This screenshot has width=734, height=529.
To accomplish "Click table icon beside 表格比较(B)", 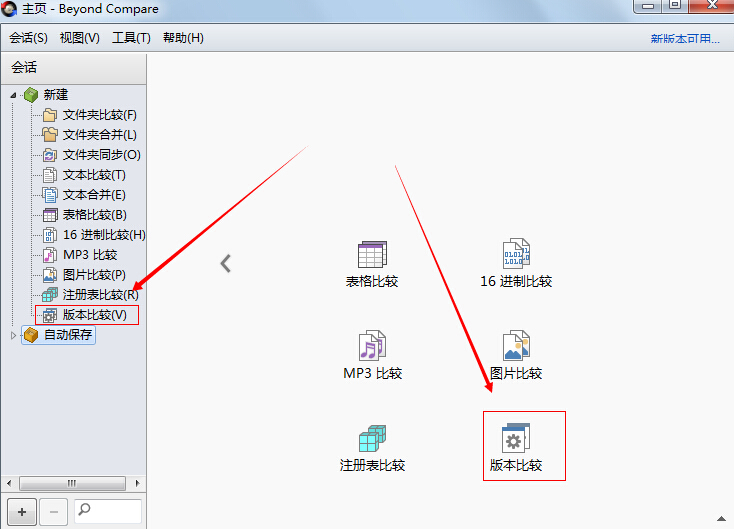I will click(x=50, y=215).
